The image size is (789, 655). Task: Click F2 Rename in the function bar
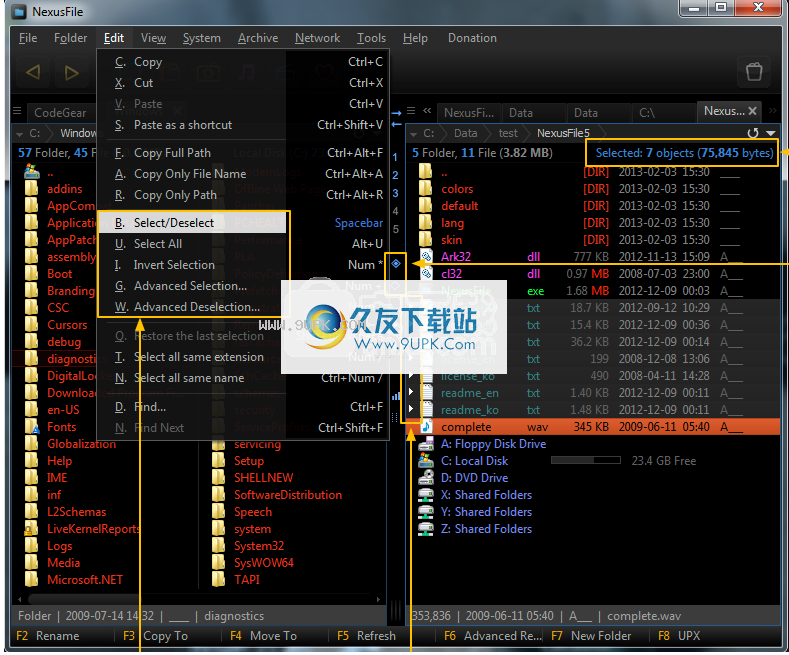click(48, 636)
